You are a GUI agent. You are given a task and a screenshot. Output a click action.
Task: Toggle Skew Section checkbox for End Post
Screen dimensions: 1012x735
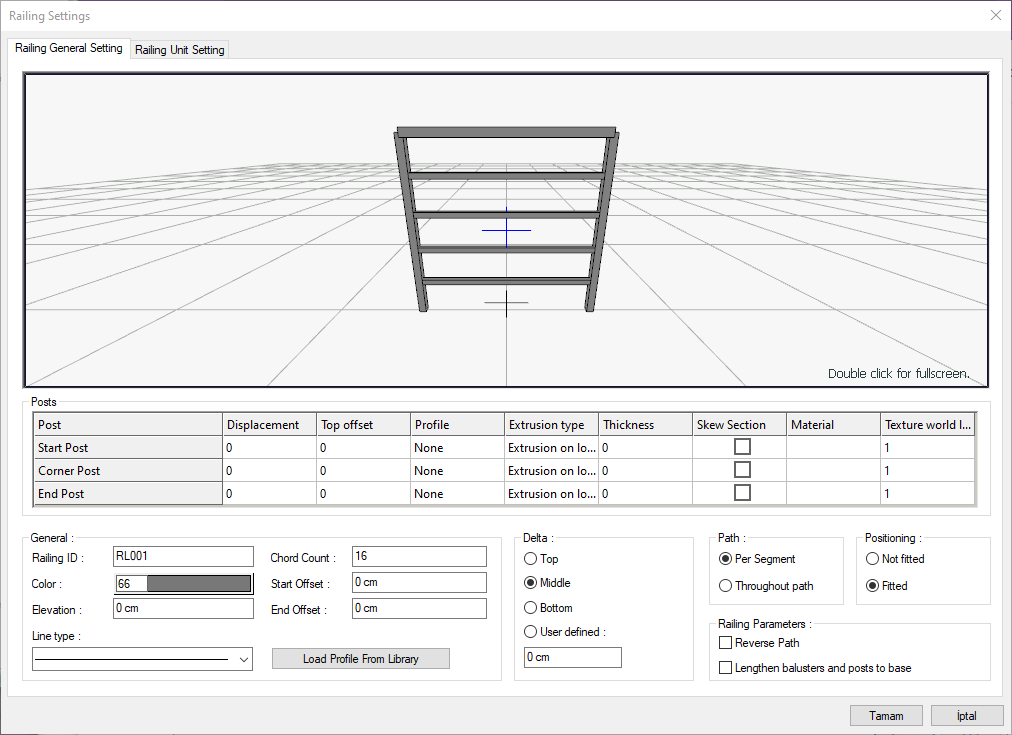(x=742, y=493)
